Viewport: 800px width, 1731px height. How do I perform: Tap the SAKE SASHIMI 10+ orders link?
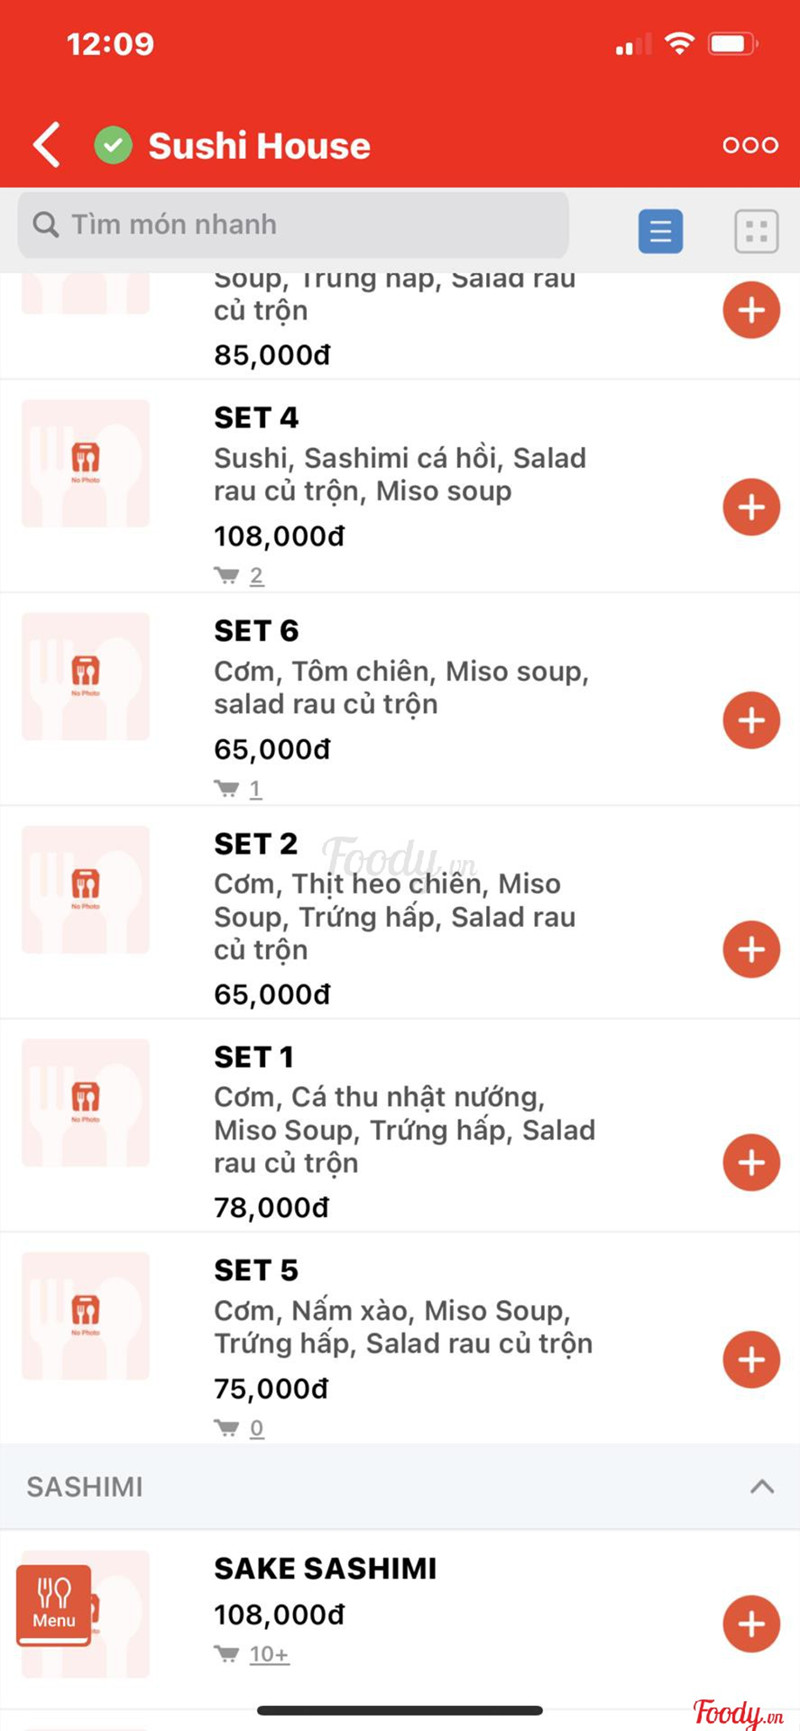[x=268, y=1654]
